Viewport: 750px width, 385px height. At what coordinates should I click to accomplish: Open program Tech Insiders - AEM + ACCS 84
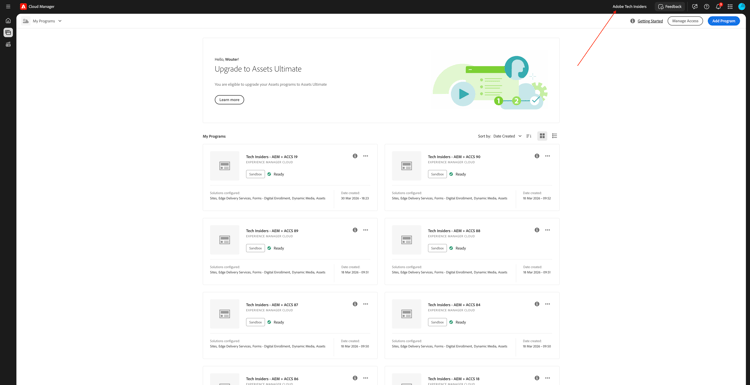(454, 305)
